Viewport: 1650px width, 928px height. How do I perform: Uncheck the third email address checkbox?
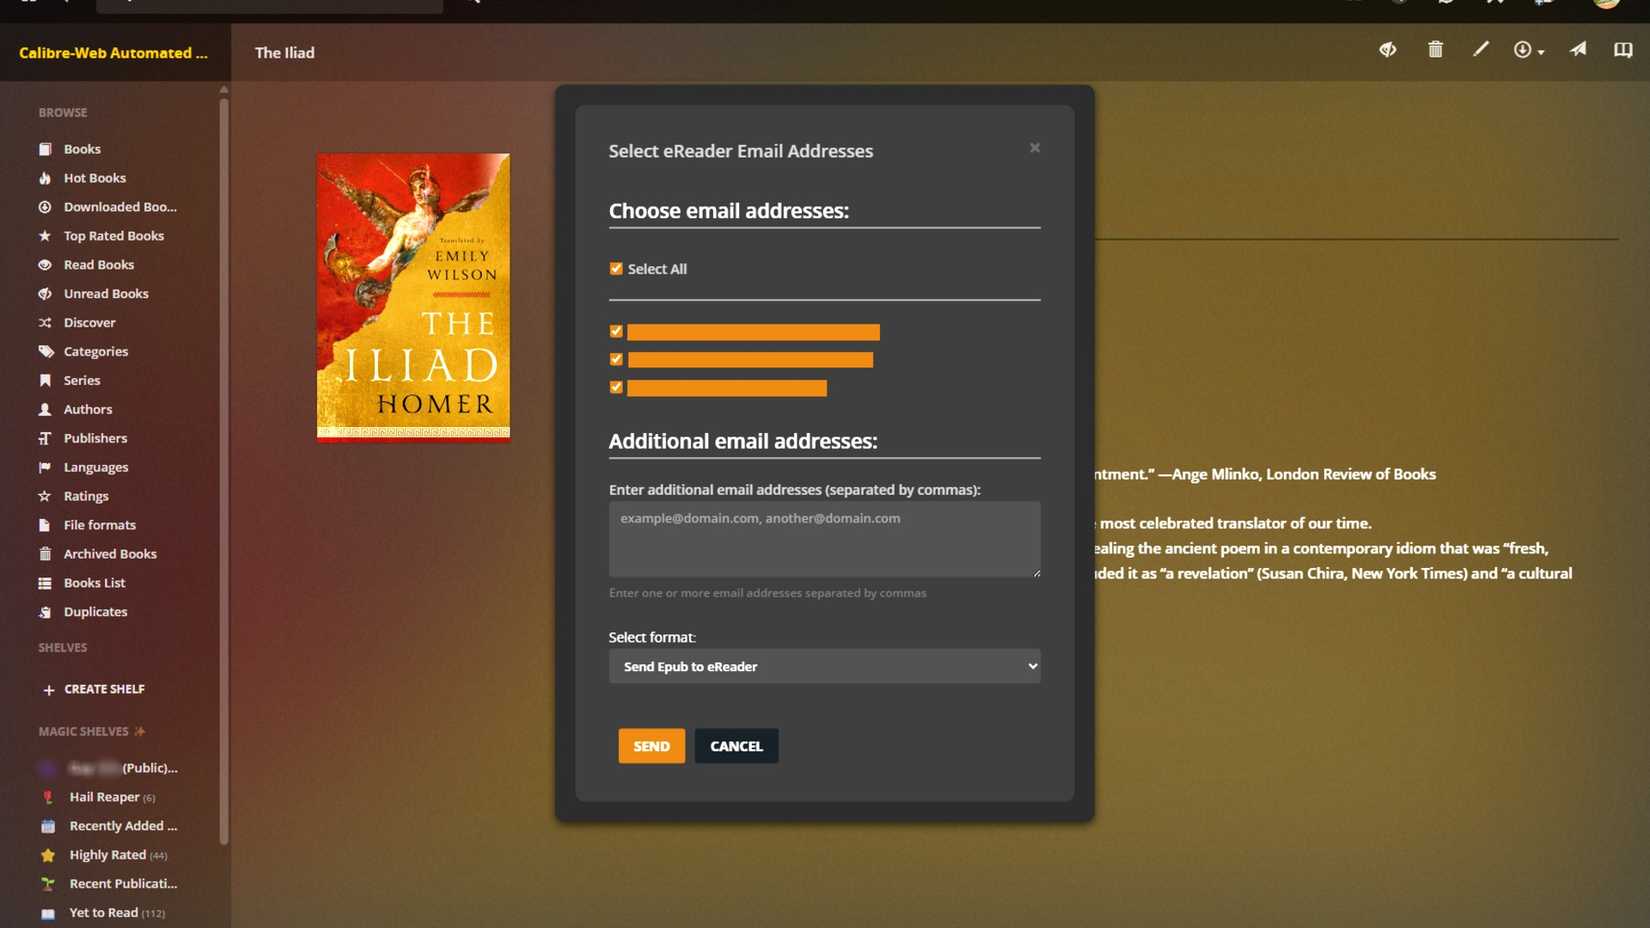pos(616,387)
